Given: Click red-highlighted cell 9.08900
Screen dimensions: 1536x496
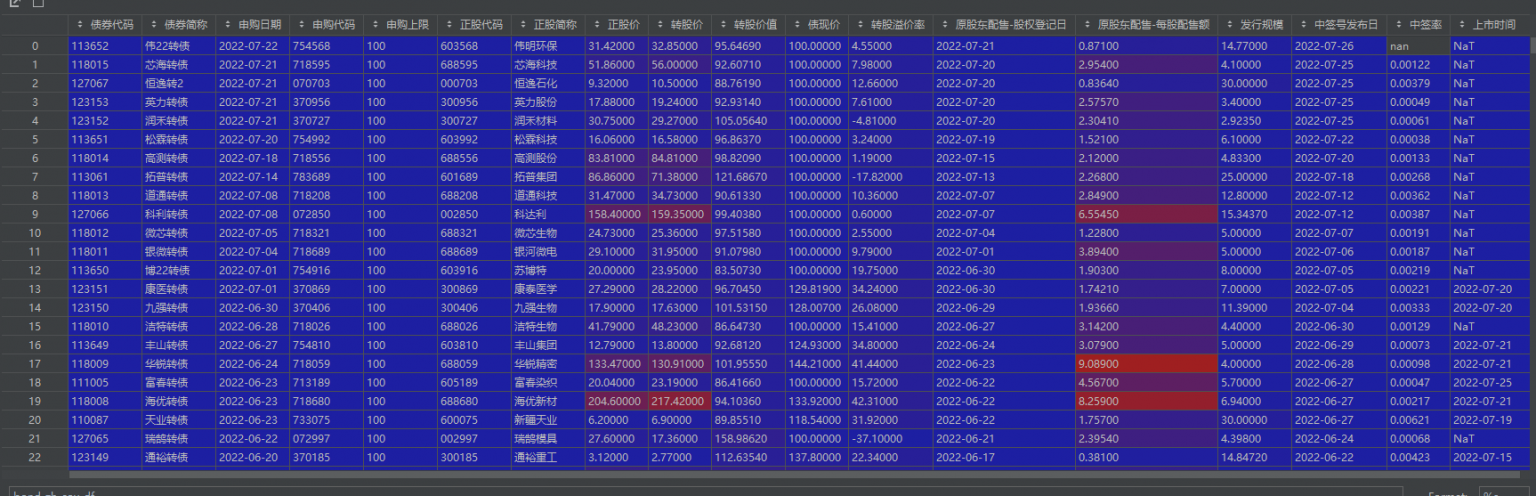Looking at the screenshot, I should point(1146,363).
